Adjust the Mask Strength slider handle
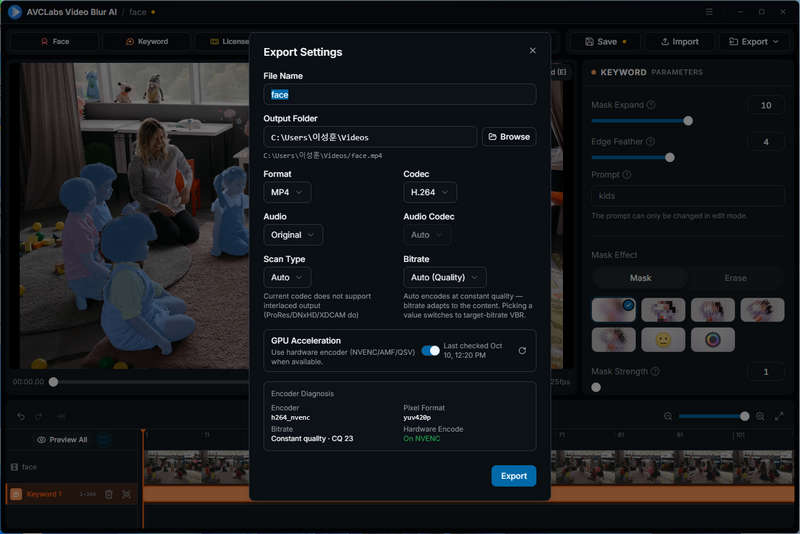800x534 pixels. pos(596,387)
